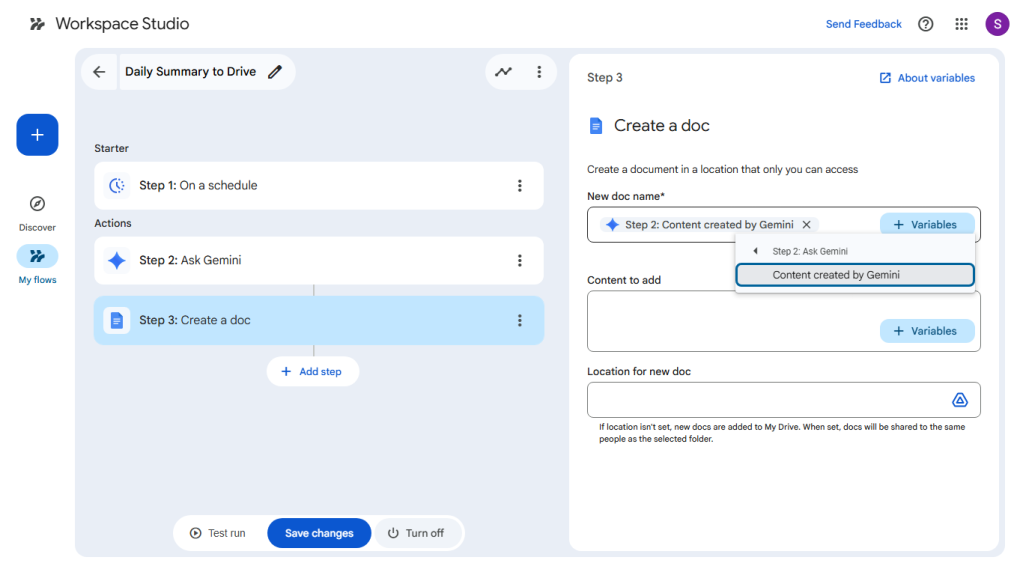Viewport: 1023px width, 575px height.
Task: Remove the Gemini variable chip with X
Action: (x=806, y=225)
